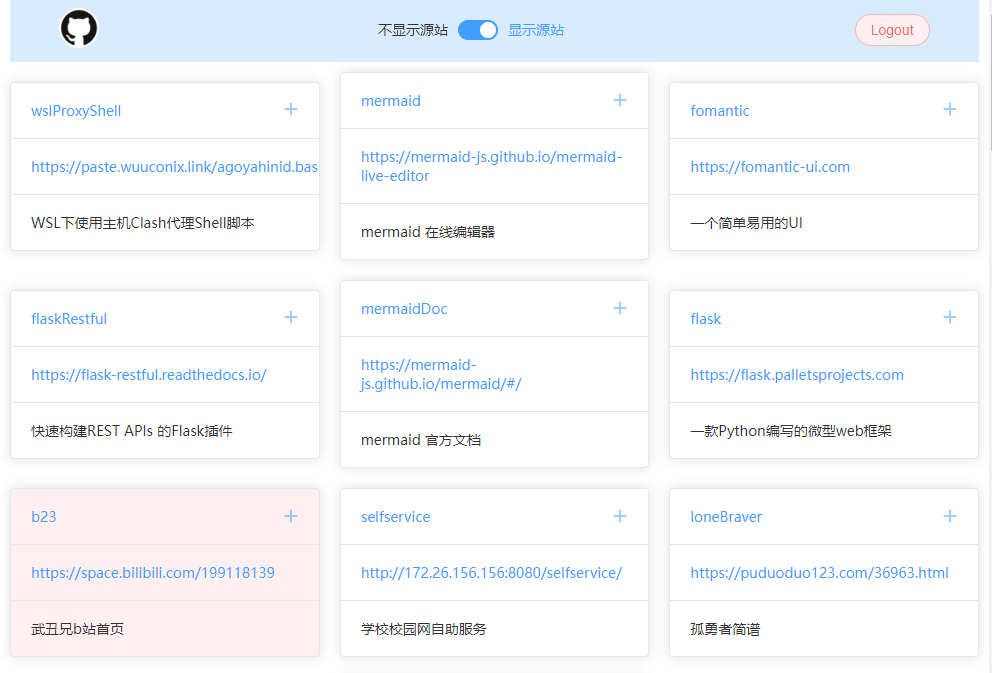Click description '一款Python编写的微型web框架'
The height and width of the screenshot is (673, 992).
(791, 431)
